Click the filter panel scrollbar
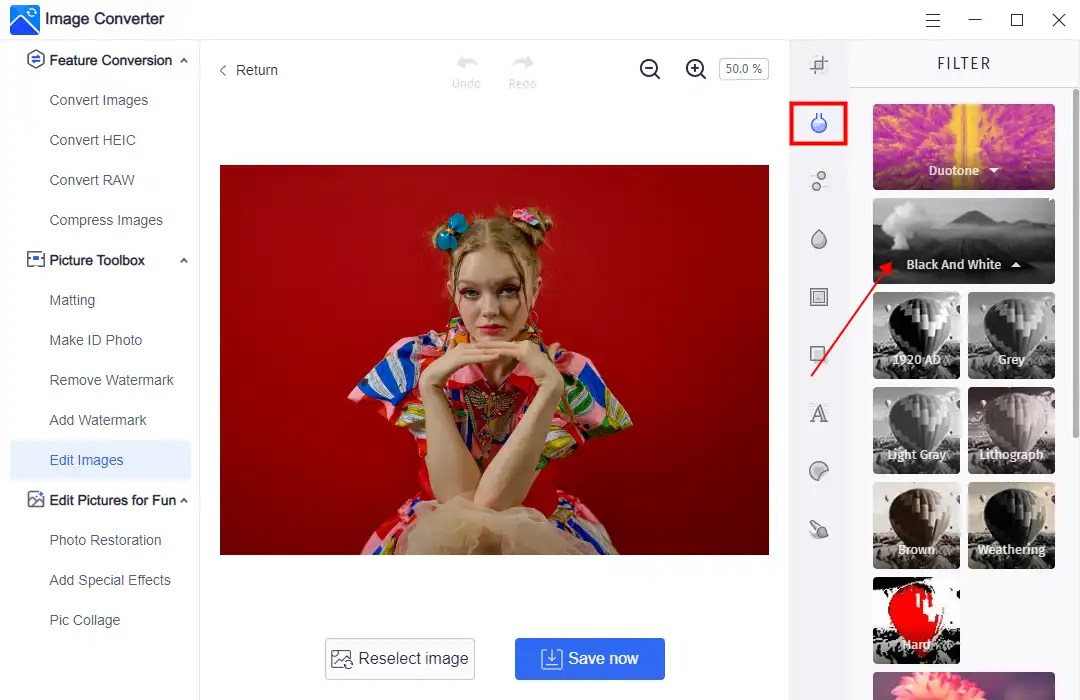Screen dimensions: 1080x700 pyautogui.click(x=1076, y=263)
